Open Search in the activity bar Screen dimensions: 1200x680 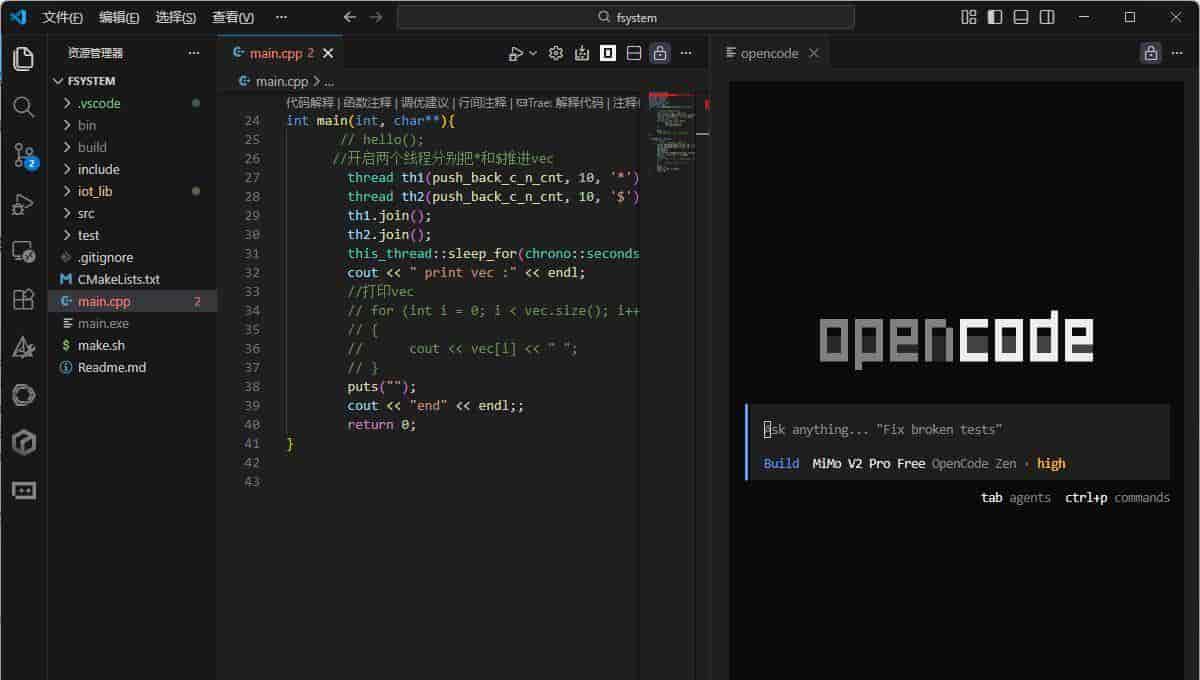coord(22,105)
